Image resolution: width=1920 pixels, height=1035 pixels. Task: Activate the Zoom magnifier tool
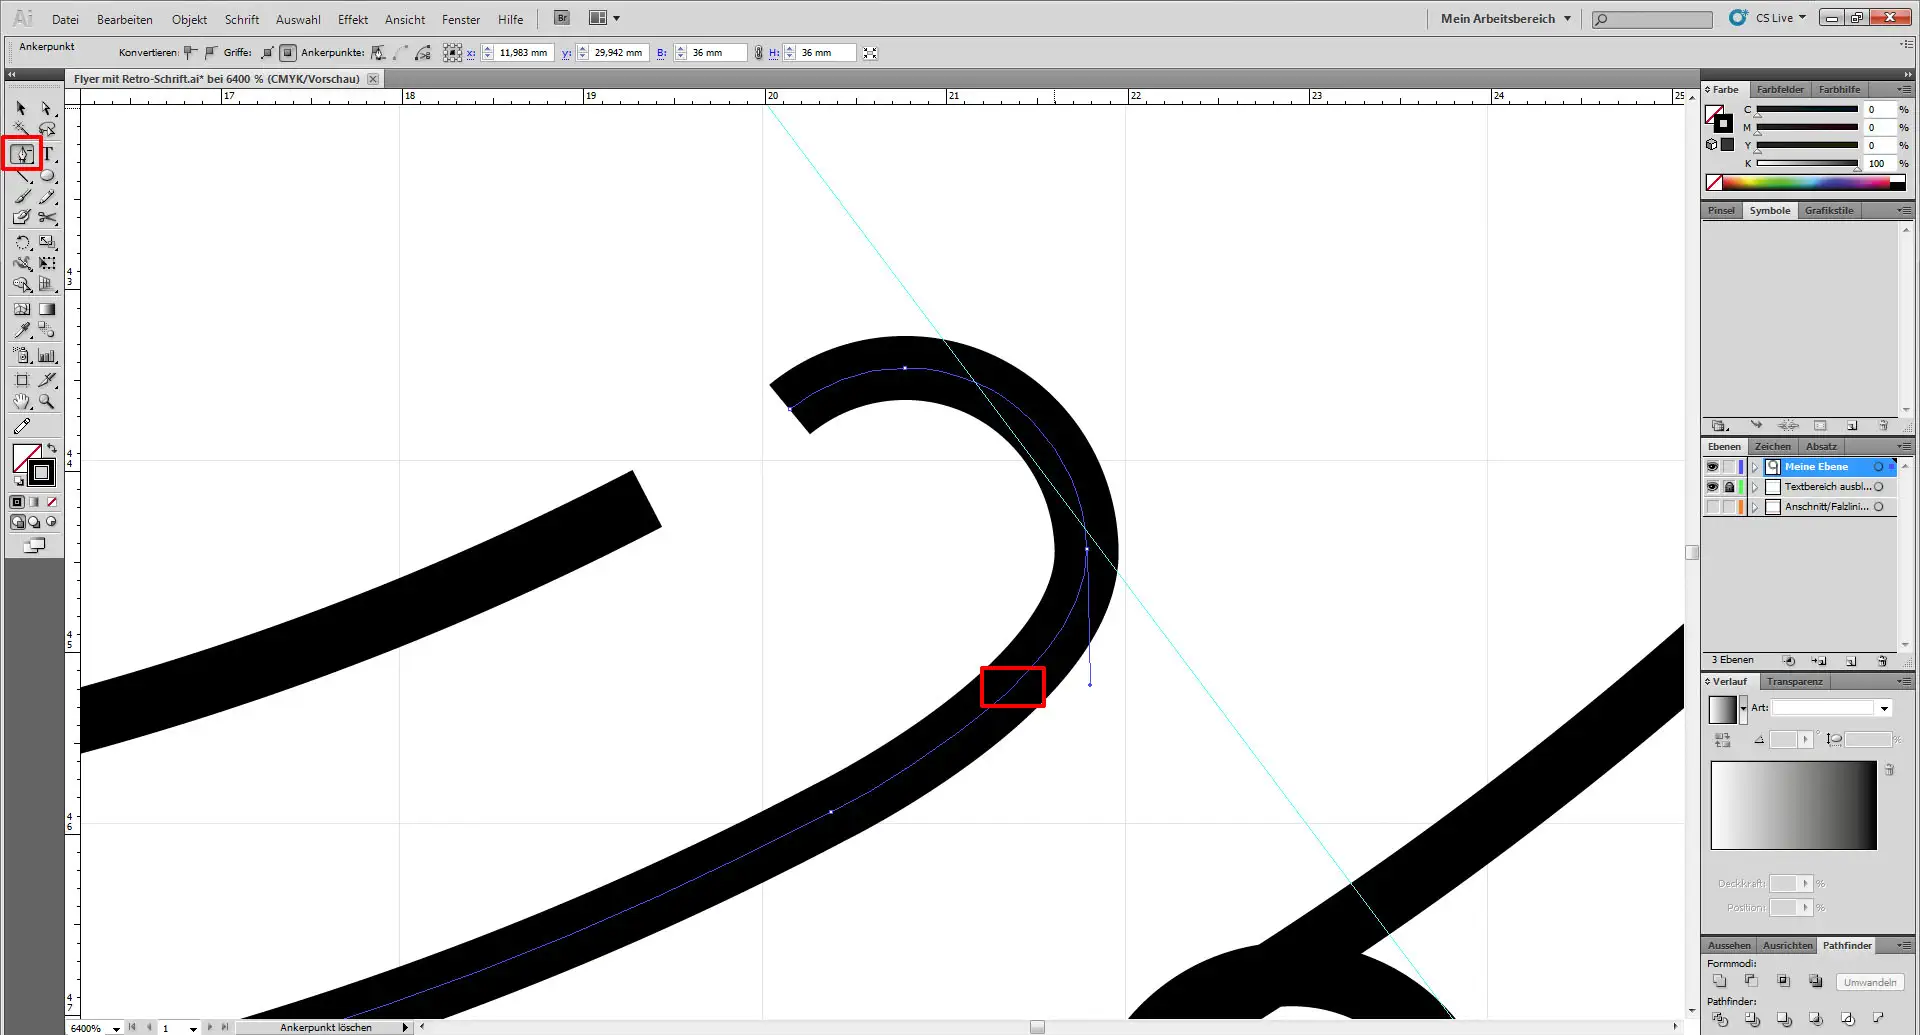point(47,401)
